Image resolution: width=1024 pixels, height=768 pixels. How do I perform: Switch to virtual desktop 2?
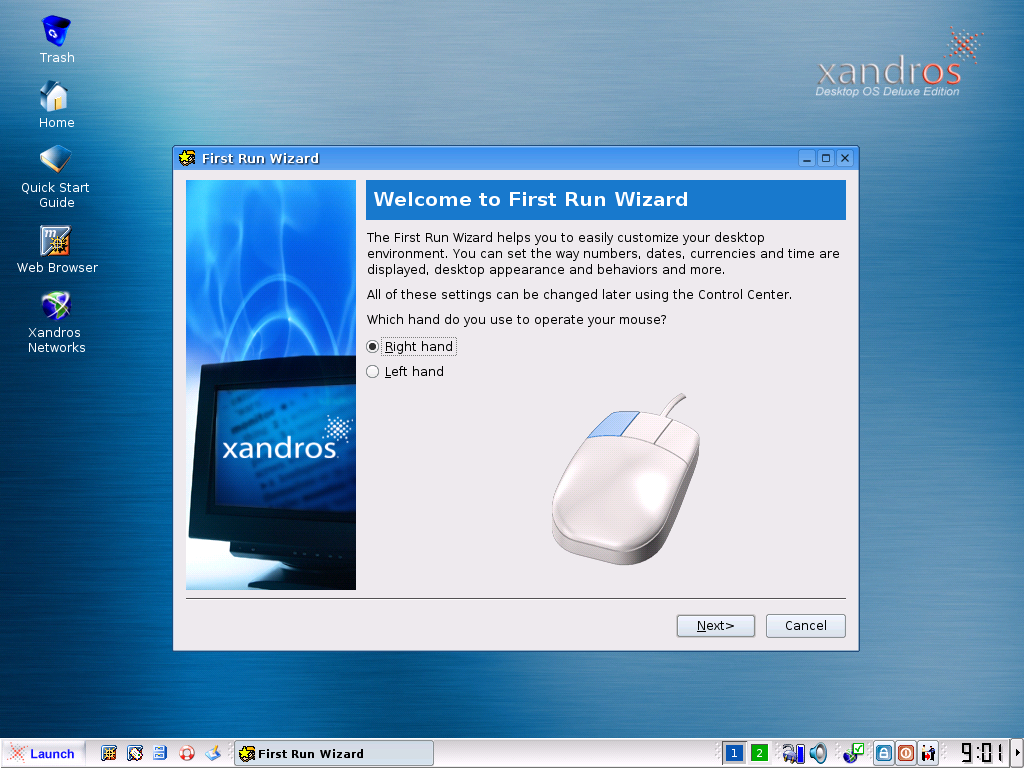tap(759, 753)
